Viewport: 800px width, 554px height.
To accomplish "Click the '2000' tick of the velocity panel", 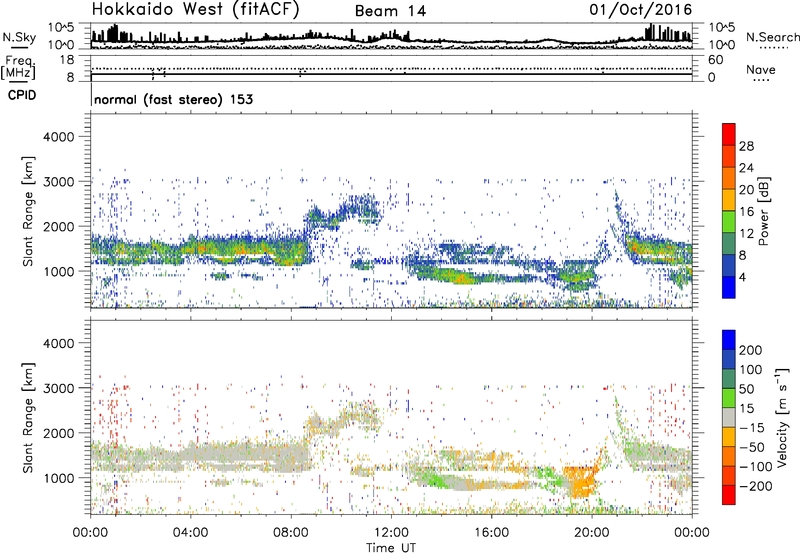I will (59, 433).
